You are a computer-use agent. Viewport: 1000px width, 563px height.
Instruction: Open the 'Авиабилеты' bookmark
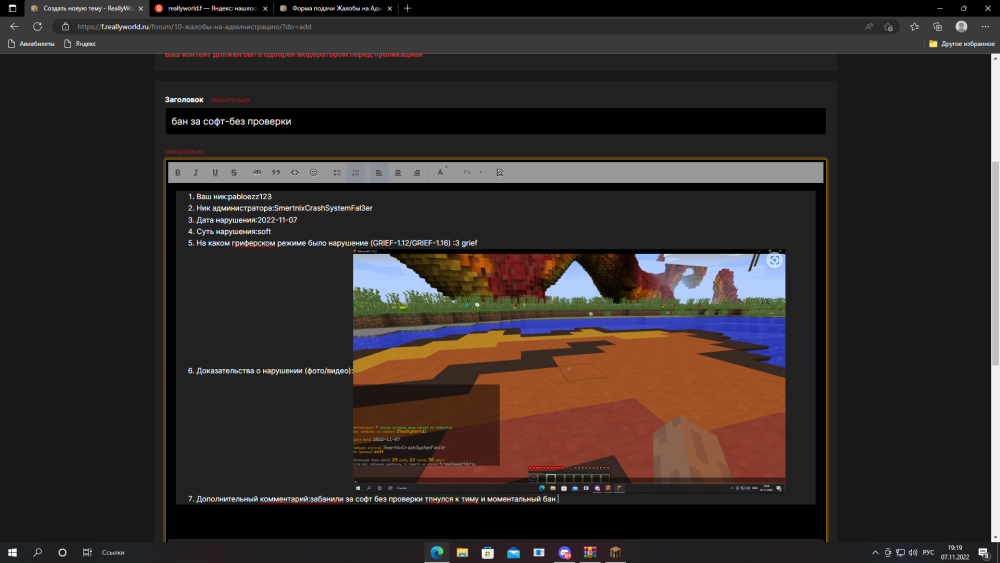[x=31, y=44]
